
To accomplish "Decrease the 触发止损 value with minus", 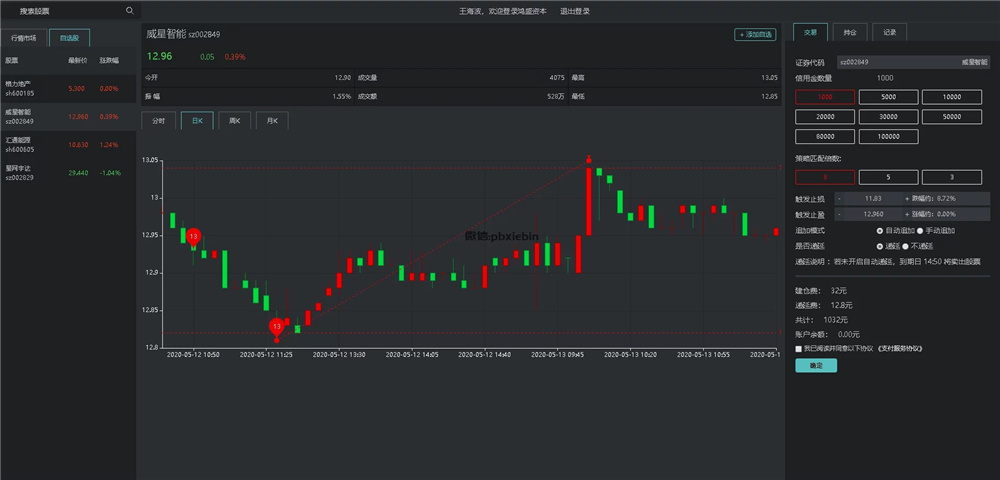I will coord(840,199).
